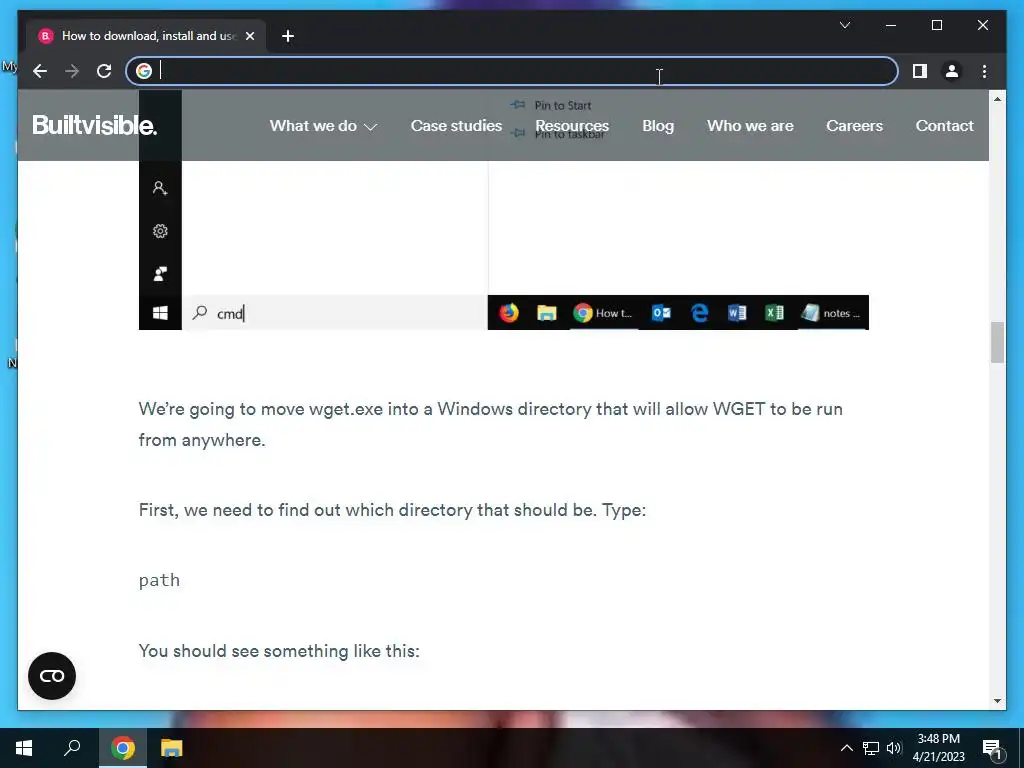Screen dimensions: 1024x768
Task: Expand the 'What we do' menu
Action: pos(323,126)
